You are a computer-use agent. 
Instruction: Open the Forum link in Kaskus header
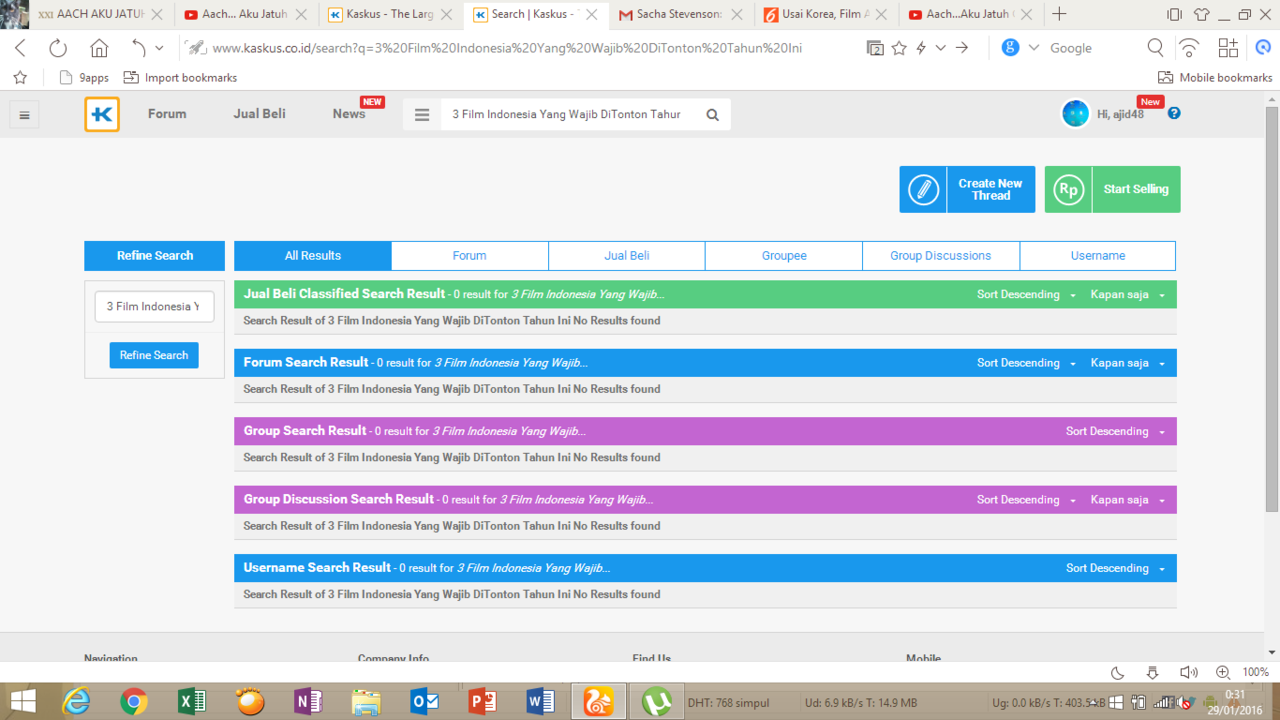(x=167, y=114)
